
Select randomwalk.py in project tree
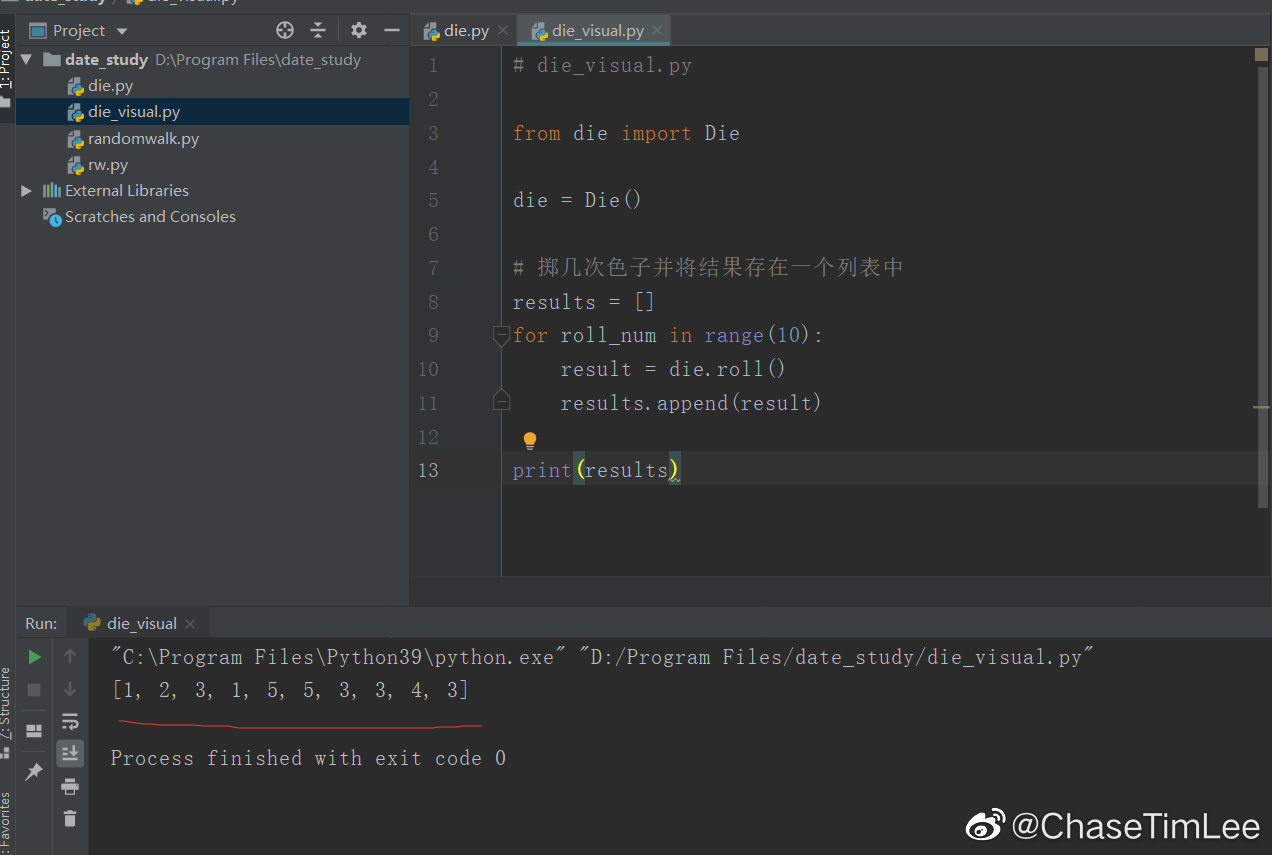(x=143, y=139)
